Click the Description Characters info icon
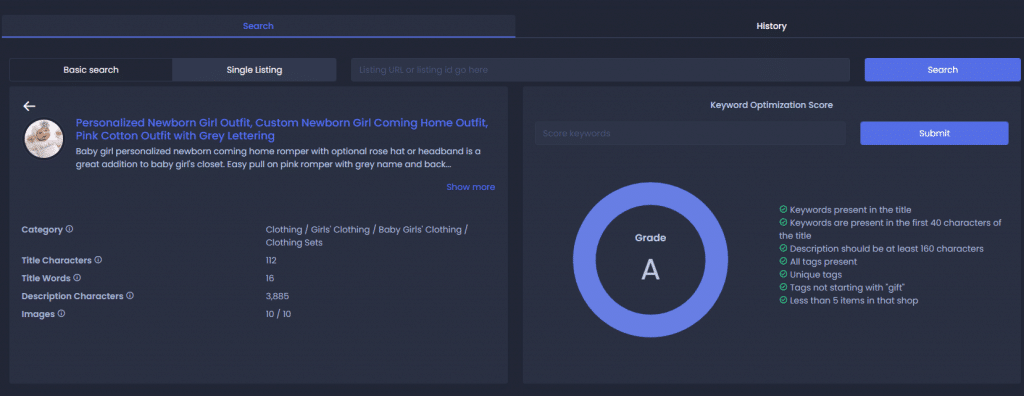Viewport: 1024px width, 396px height. click(x=130, y=296)
